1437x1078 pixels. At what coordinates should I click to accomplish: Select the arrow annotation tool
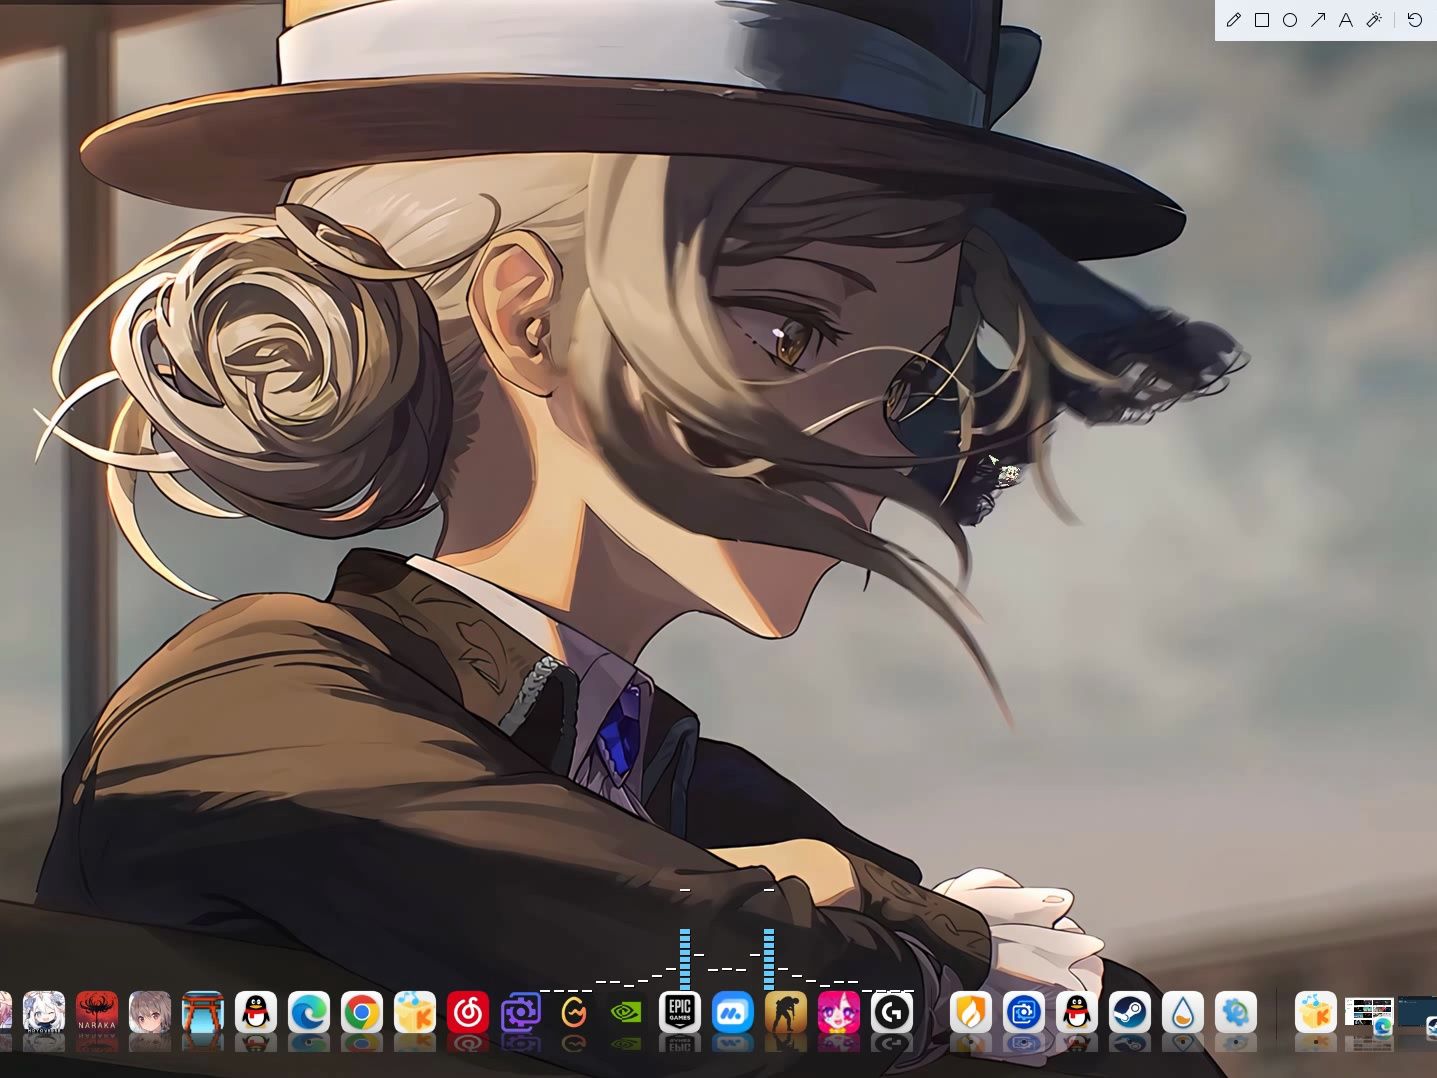click(x=1318, y=20)
